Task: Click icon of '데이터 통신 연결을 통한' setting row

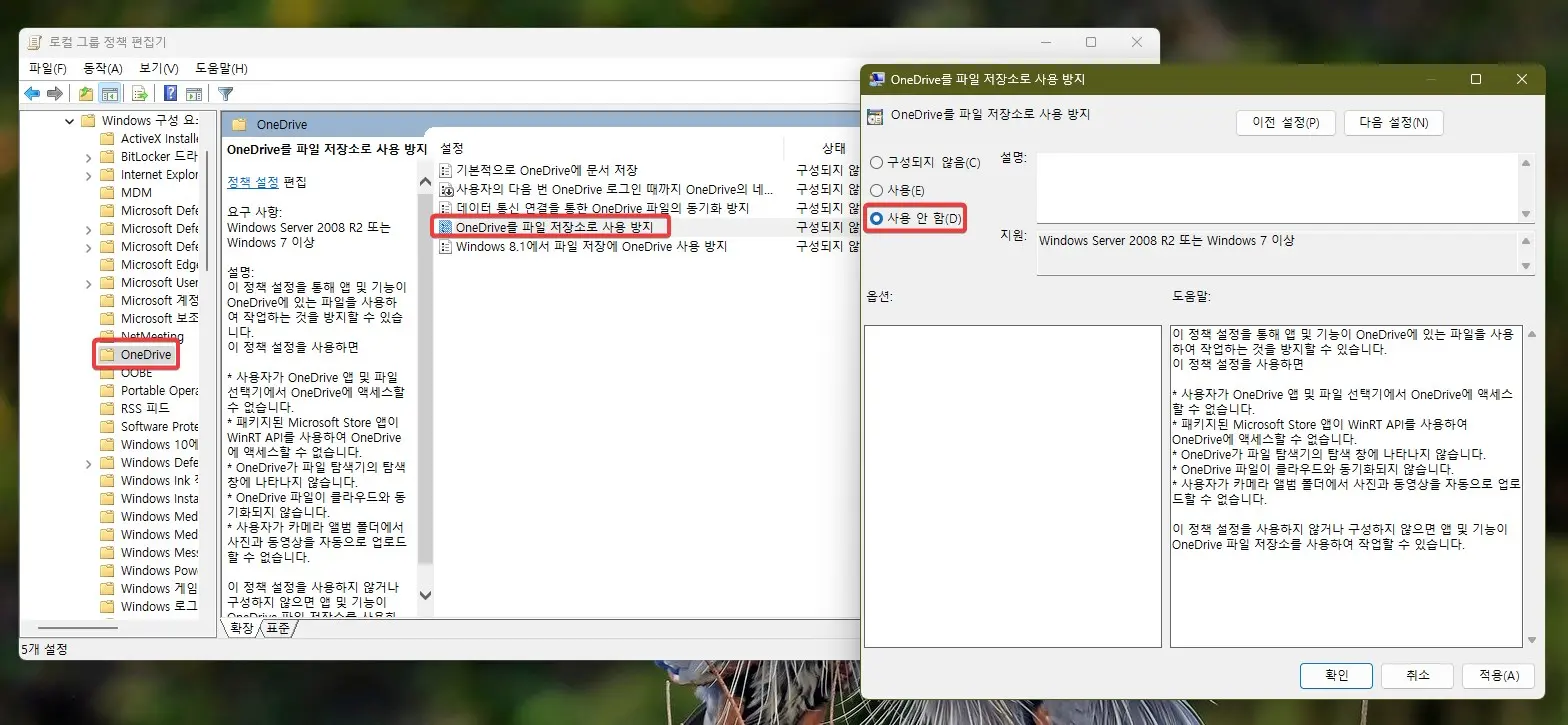Action: [446, 208]
